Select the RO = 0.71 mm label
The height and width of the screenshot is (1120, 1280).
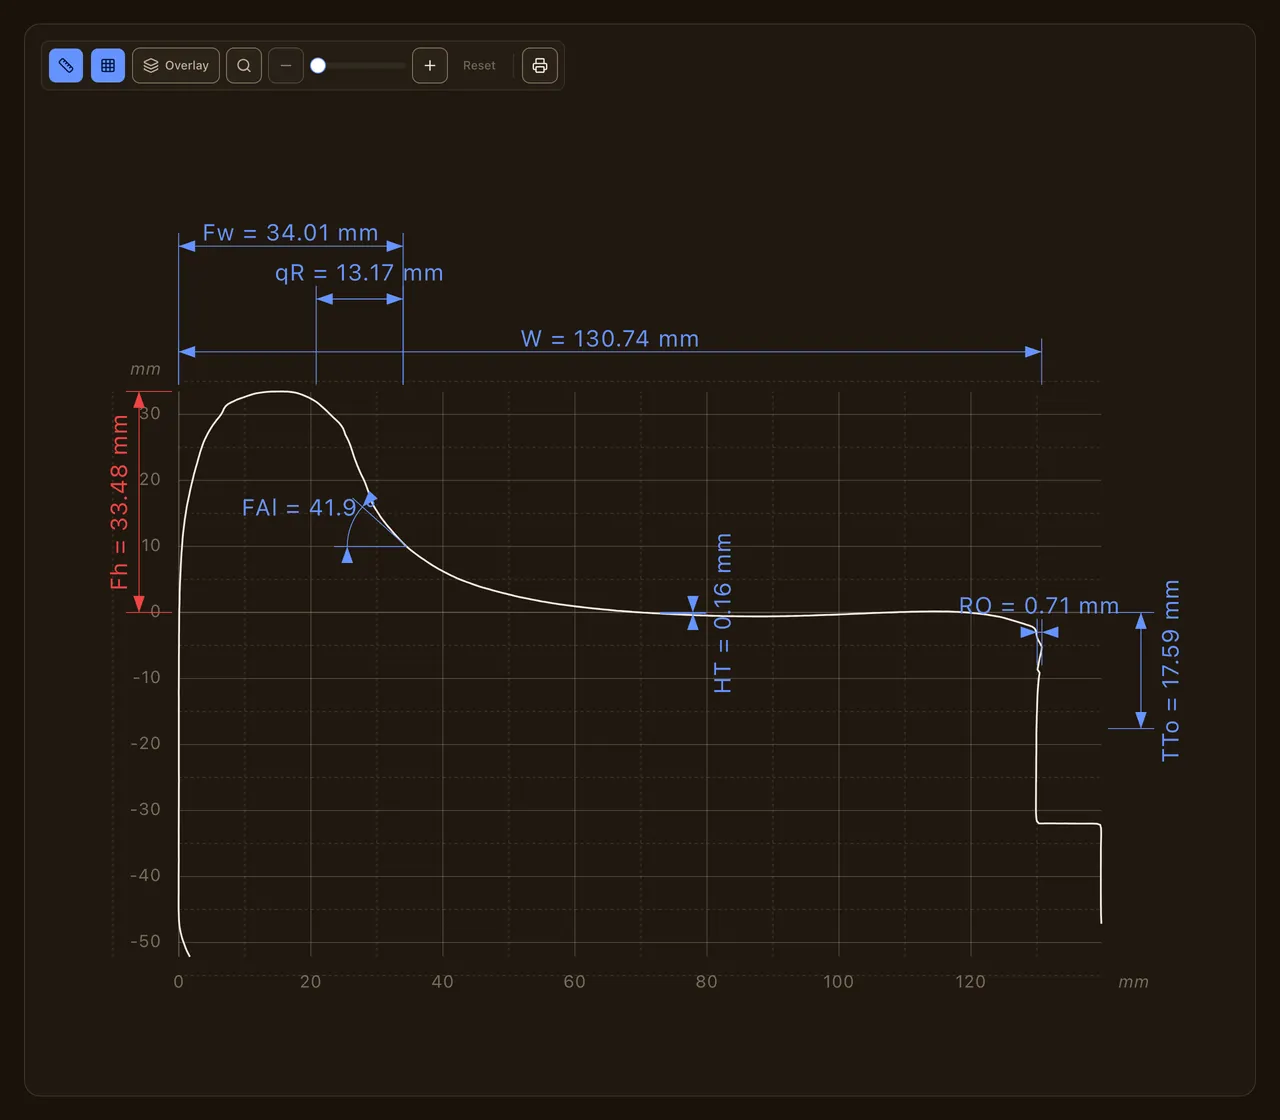[1039, 606]
